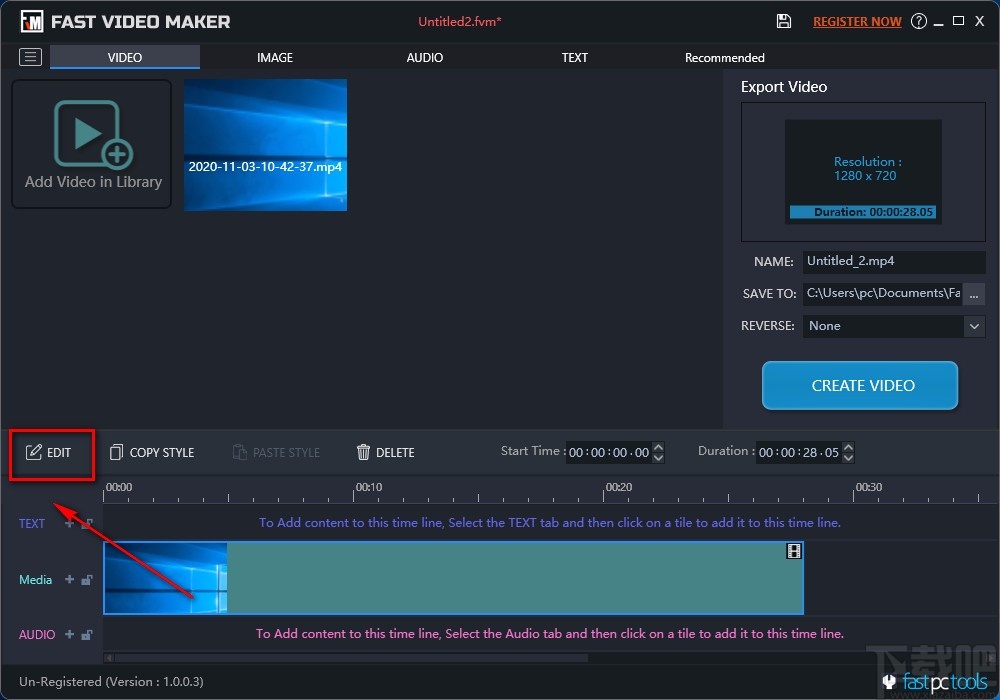1000x700 pixels.
Task: Click the Media track label
Action: pos(36,580)
